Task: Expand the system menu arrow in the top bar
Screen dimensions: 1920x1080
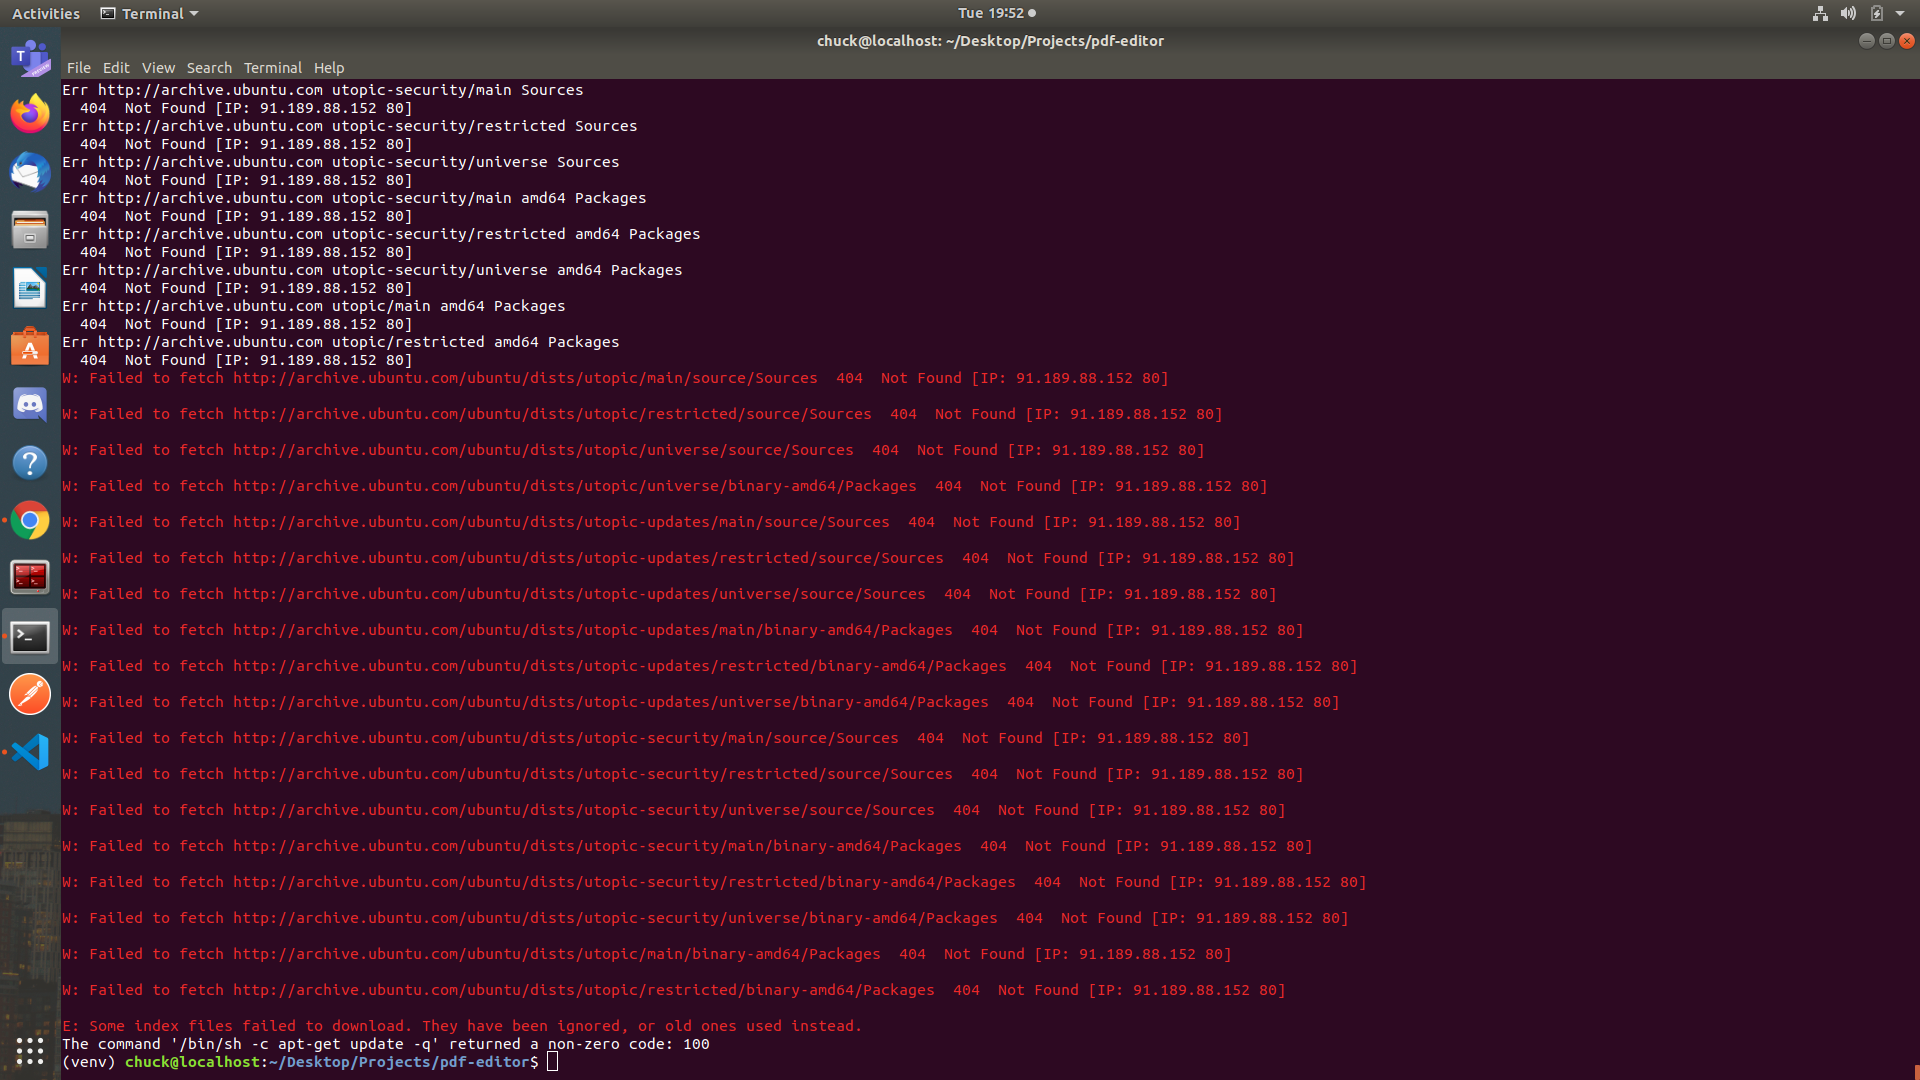Action: [x=1900, y=13]
